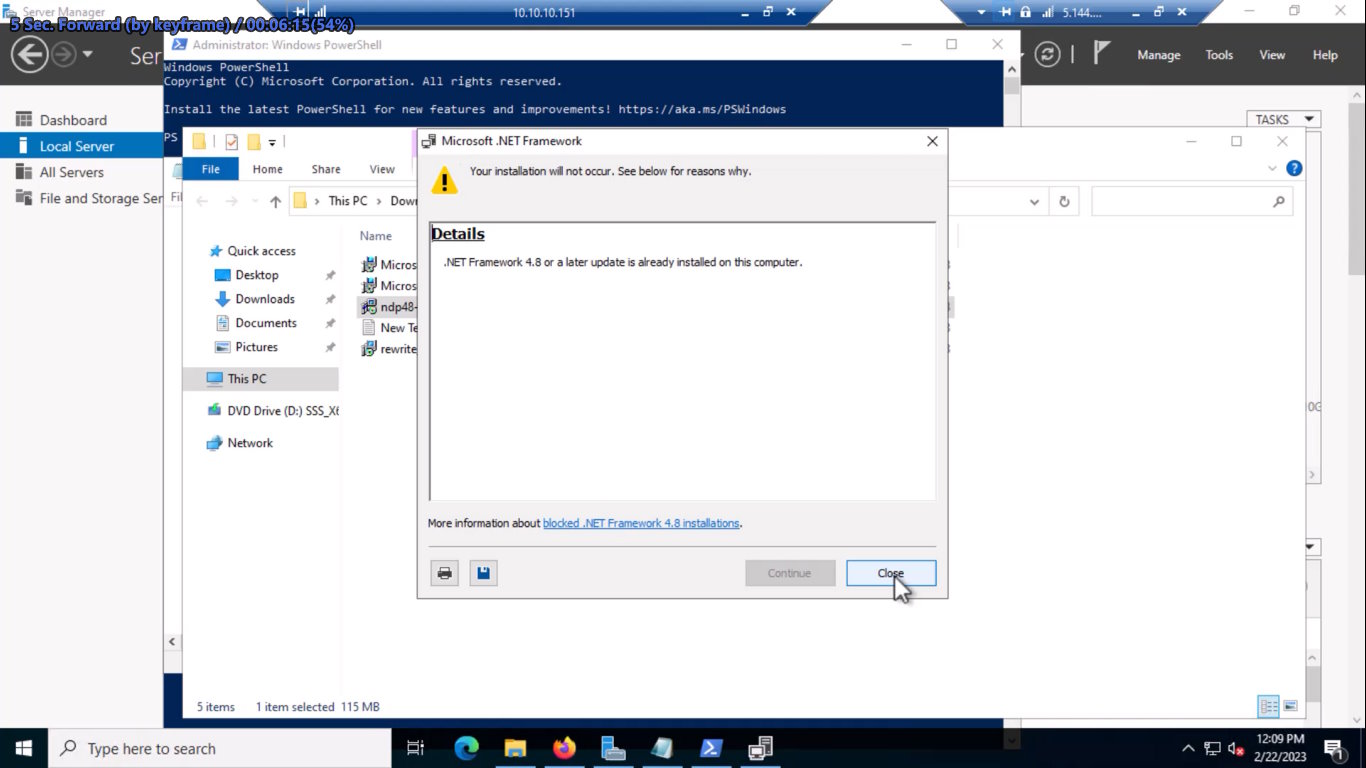Image resolution: width=1366 pixels, height=768 pixels.
Task: Open Notepad from the taskbar
Action: pos(662,748)
